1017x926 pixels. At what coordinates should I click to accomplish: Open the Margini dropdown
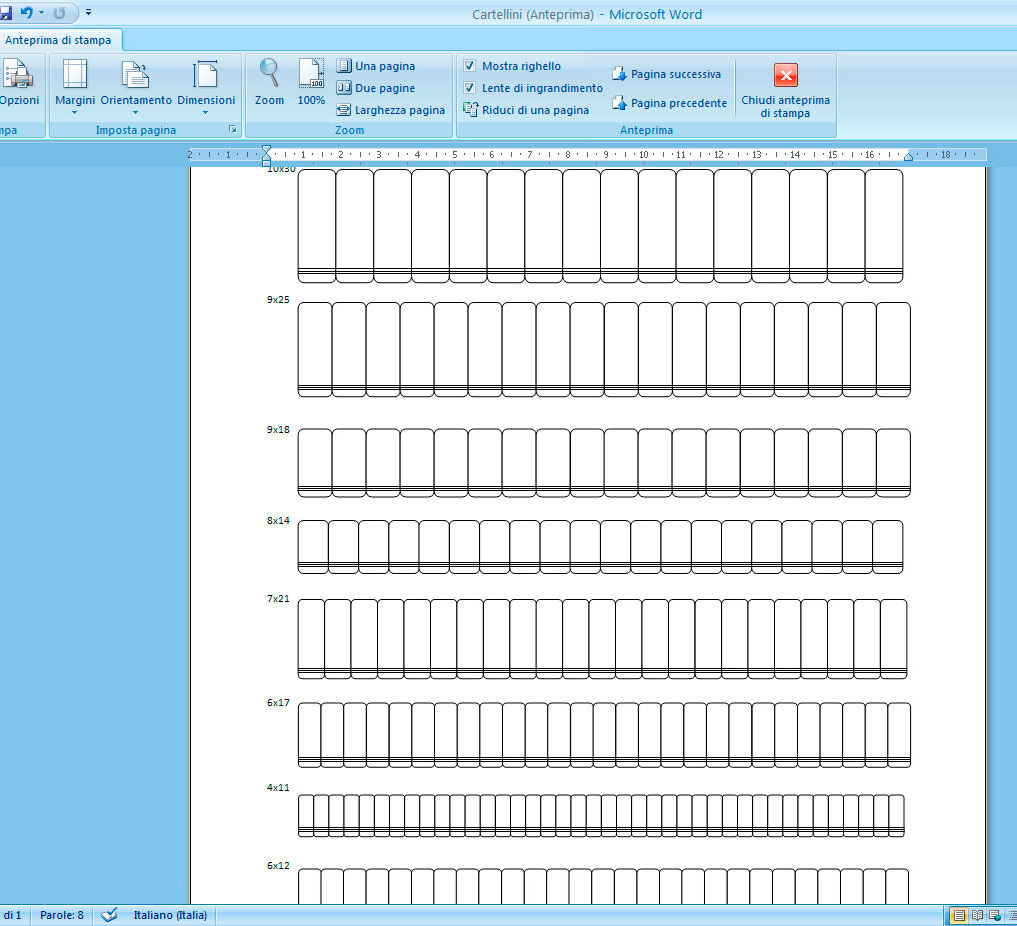[x=75, y=86]
